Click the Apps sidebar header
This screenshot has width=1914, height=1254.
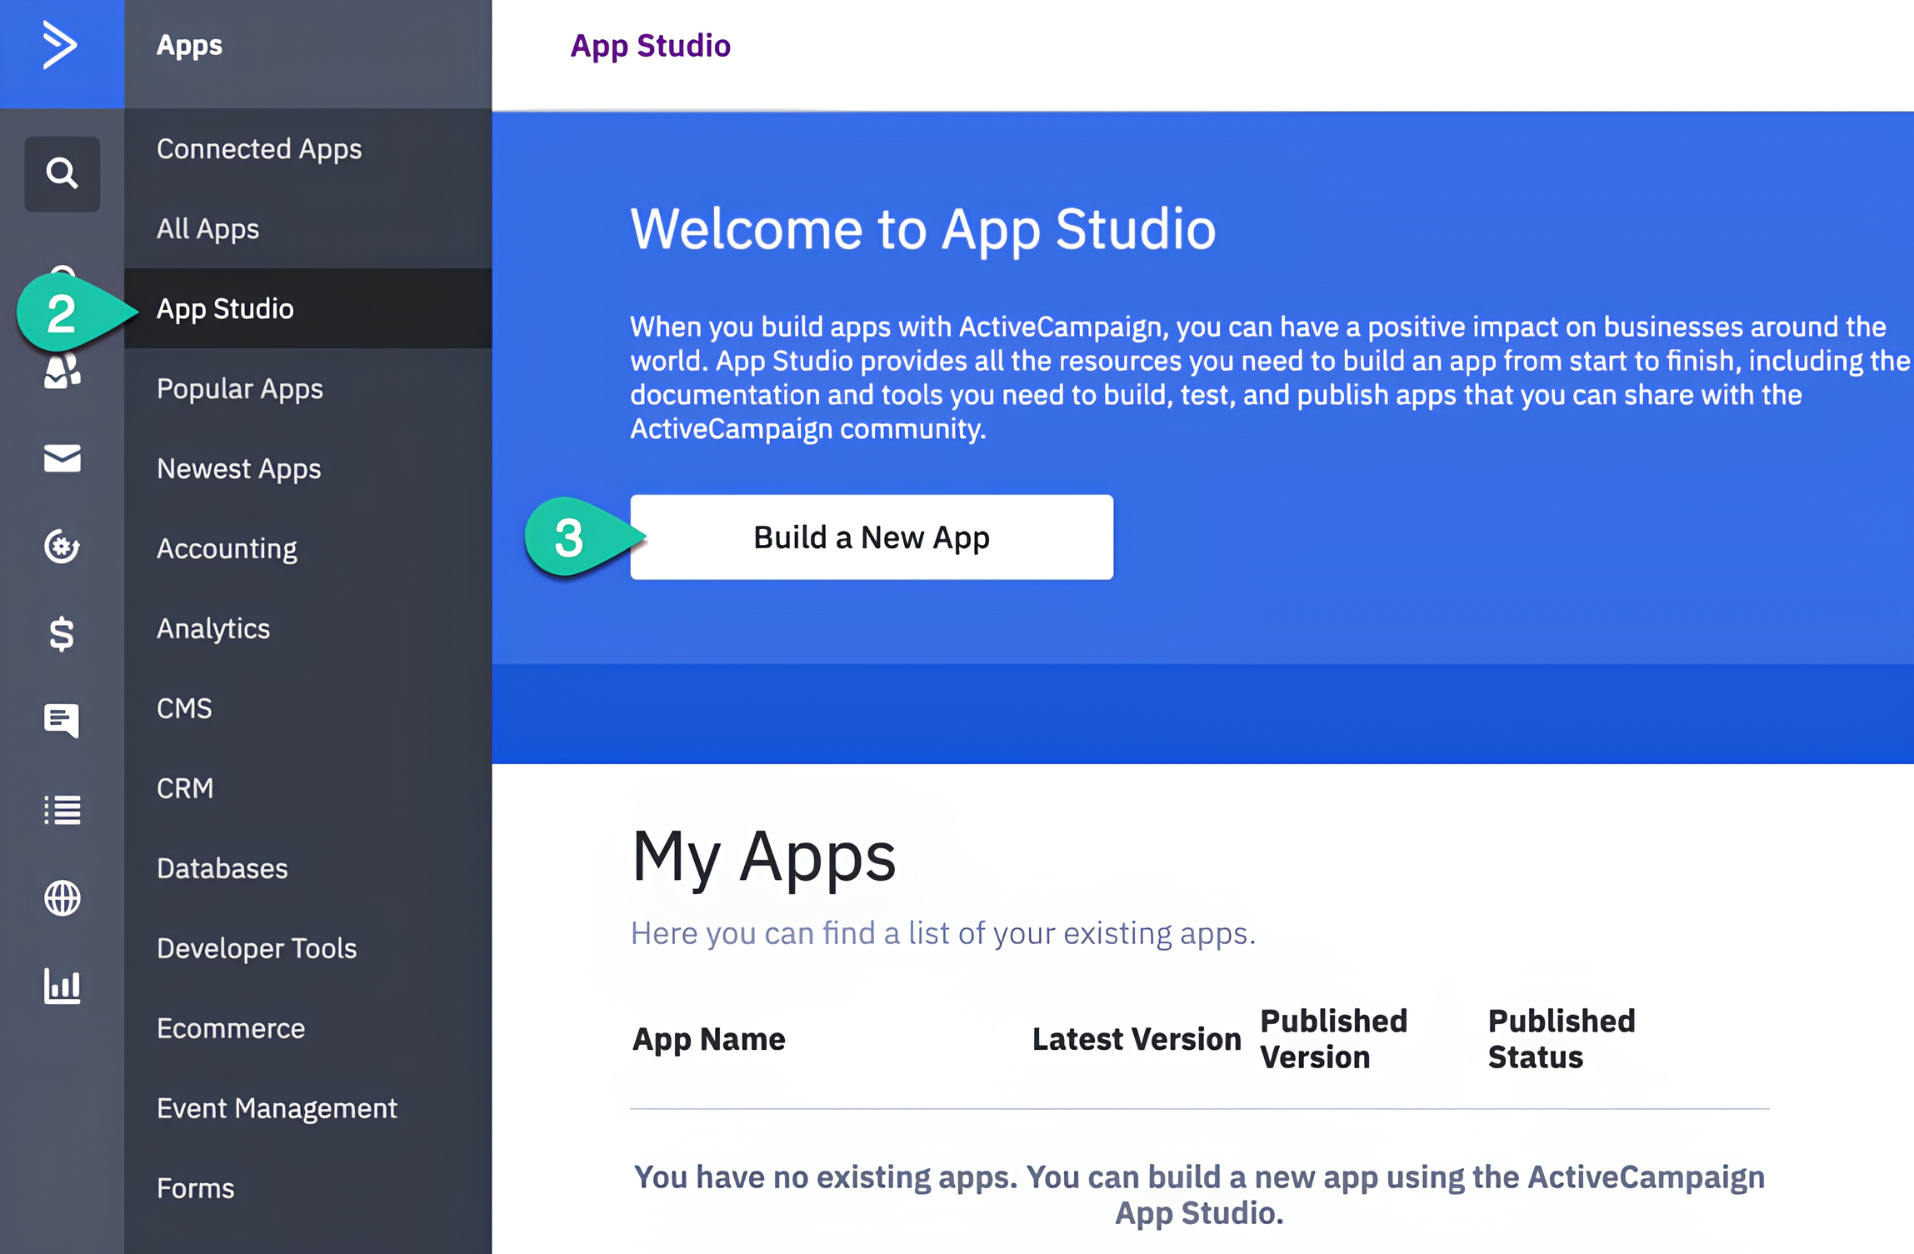tap(189, 45)
